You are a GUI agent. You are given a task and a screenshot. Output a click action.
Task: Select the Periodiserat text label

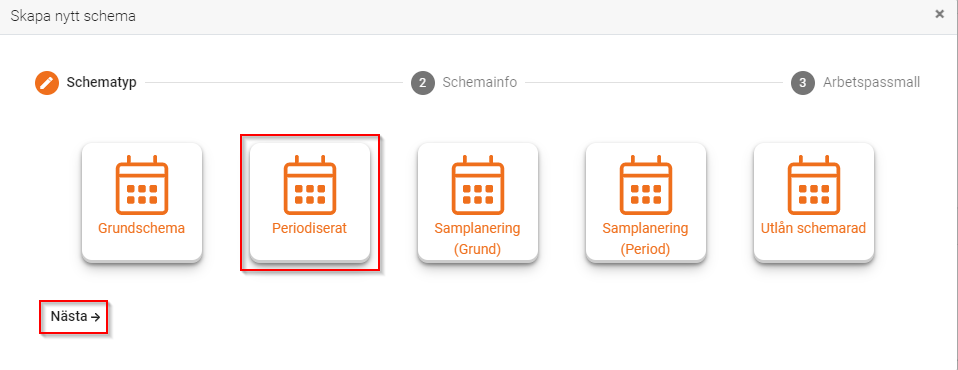click(x=310, y=229)
